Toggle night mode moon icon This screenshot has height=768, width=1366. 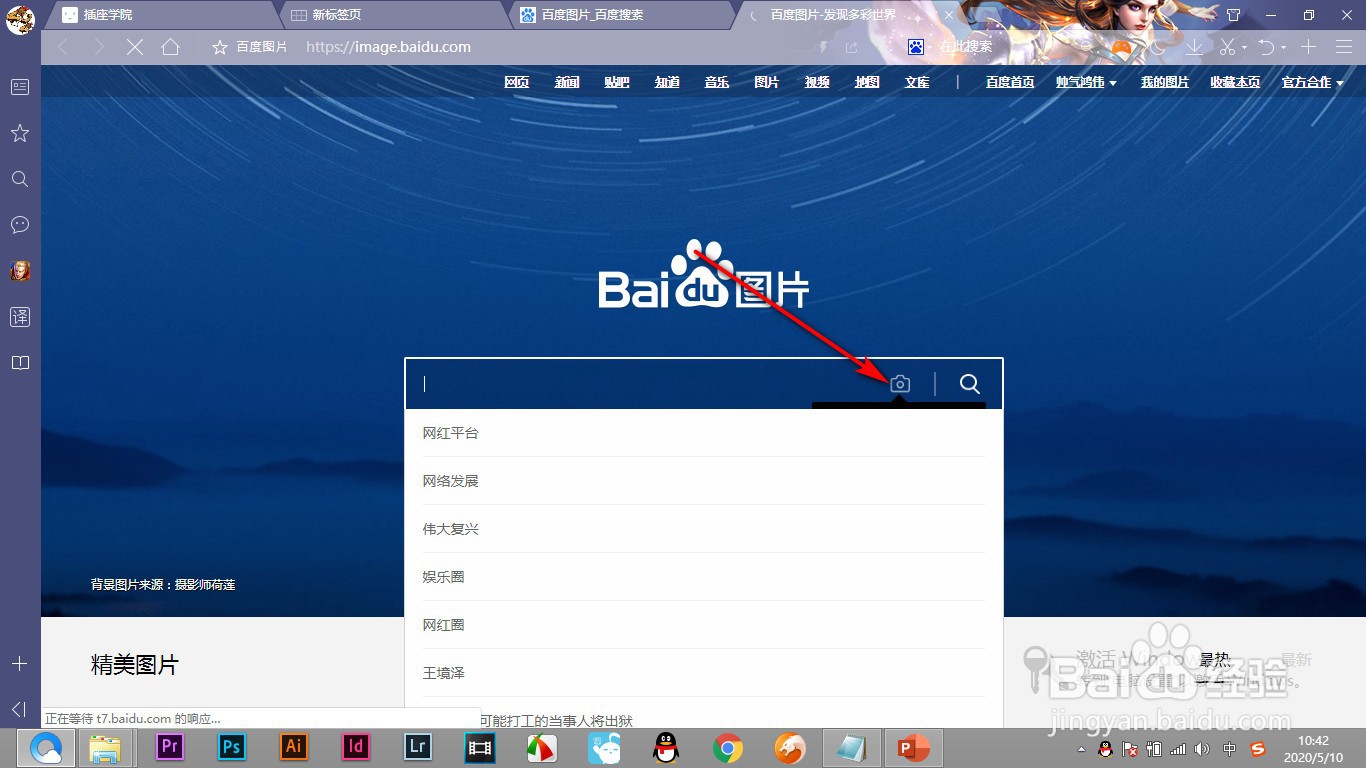[1158, 47]
